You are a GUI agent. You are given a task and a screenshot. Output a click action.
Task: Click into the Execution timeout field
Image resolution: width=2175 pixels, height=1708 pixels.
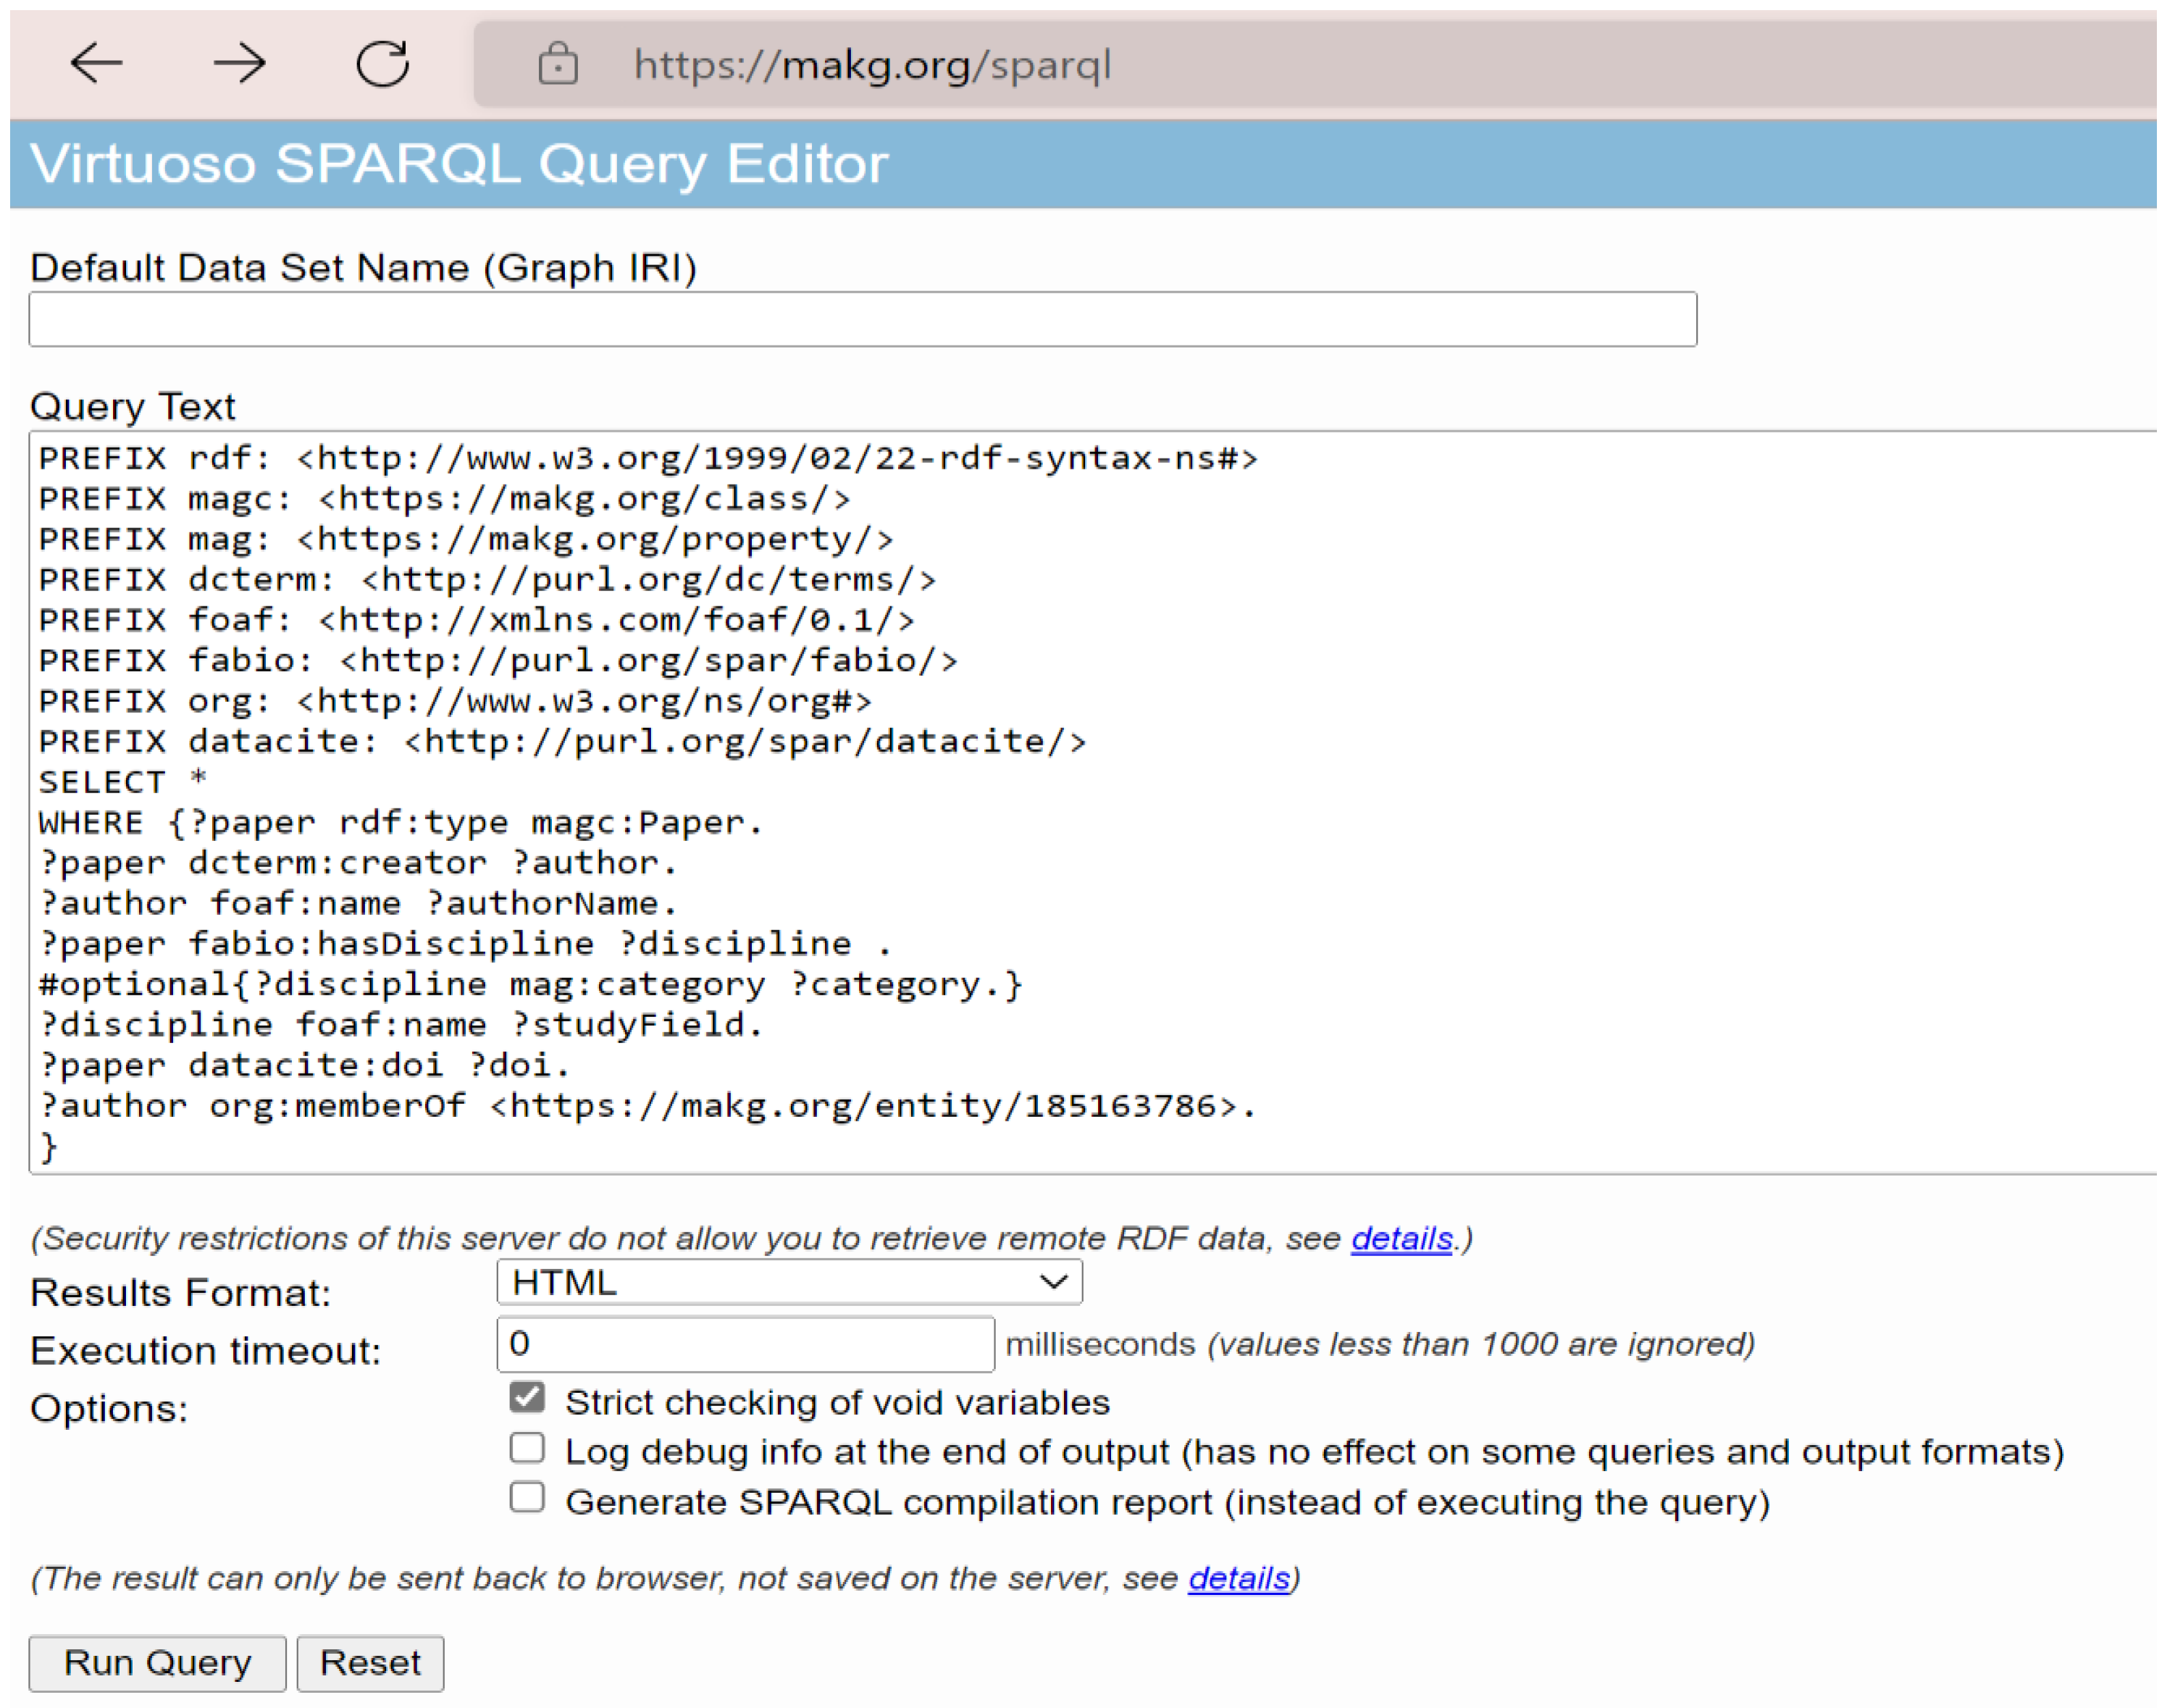pos(745,1343)
